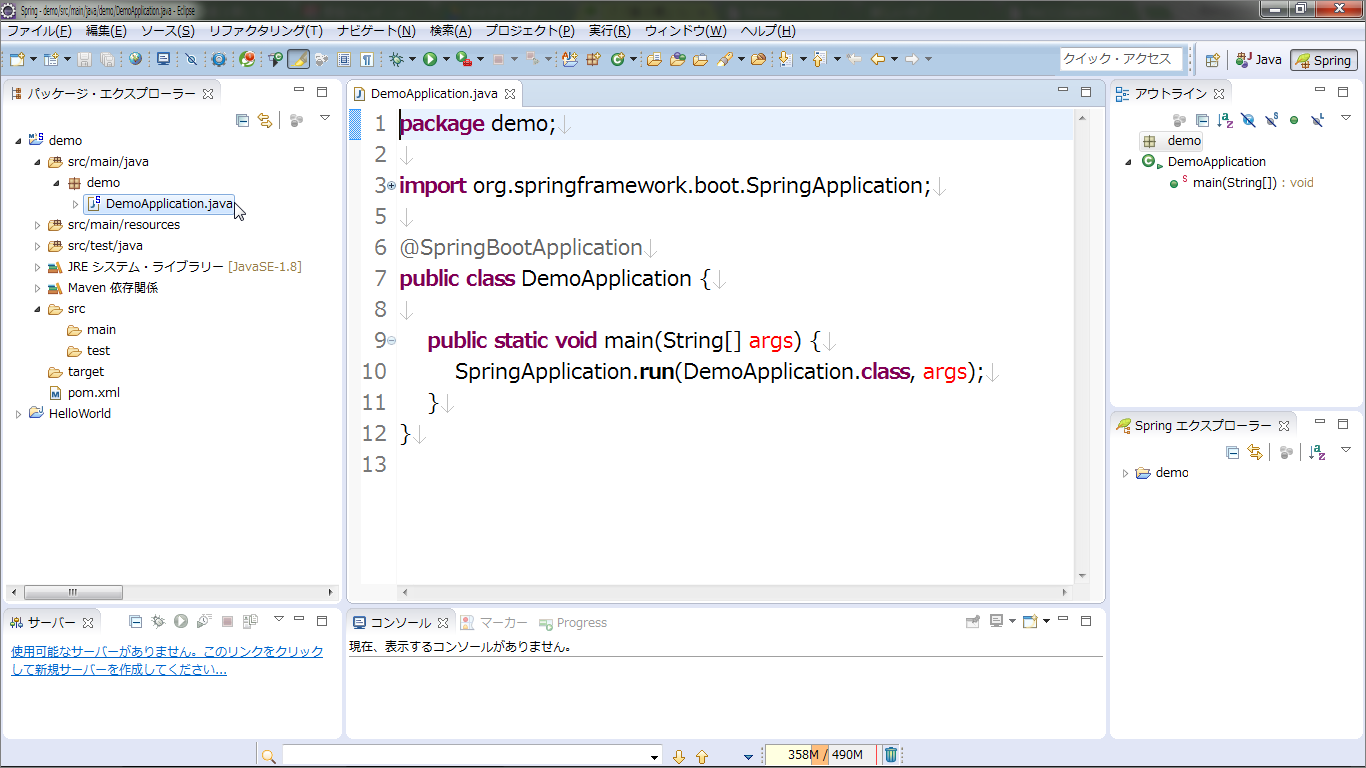Open the Run button dropdown arrow
This screenshot has height=768, width=1366.
tap(446, 59)
